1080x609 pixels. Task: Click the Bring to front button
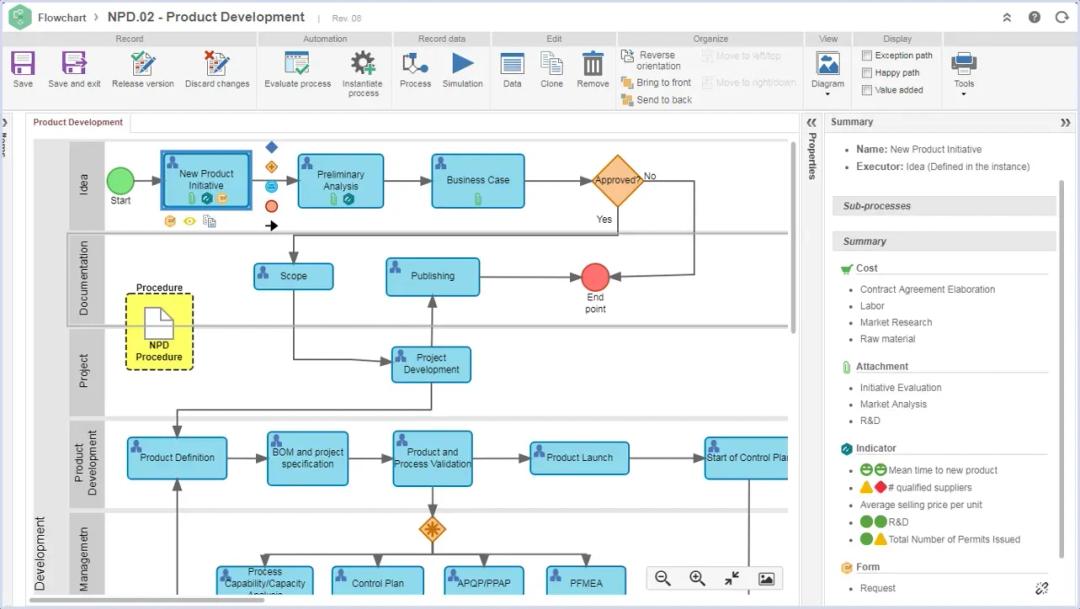(x=656, y=83)
